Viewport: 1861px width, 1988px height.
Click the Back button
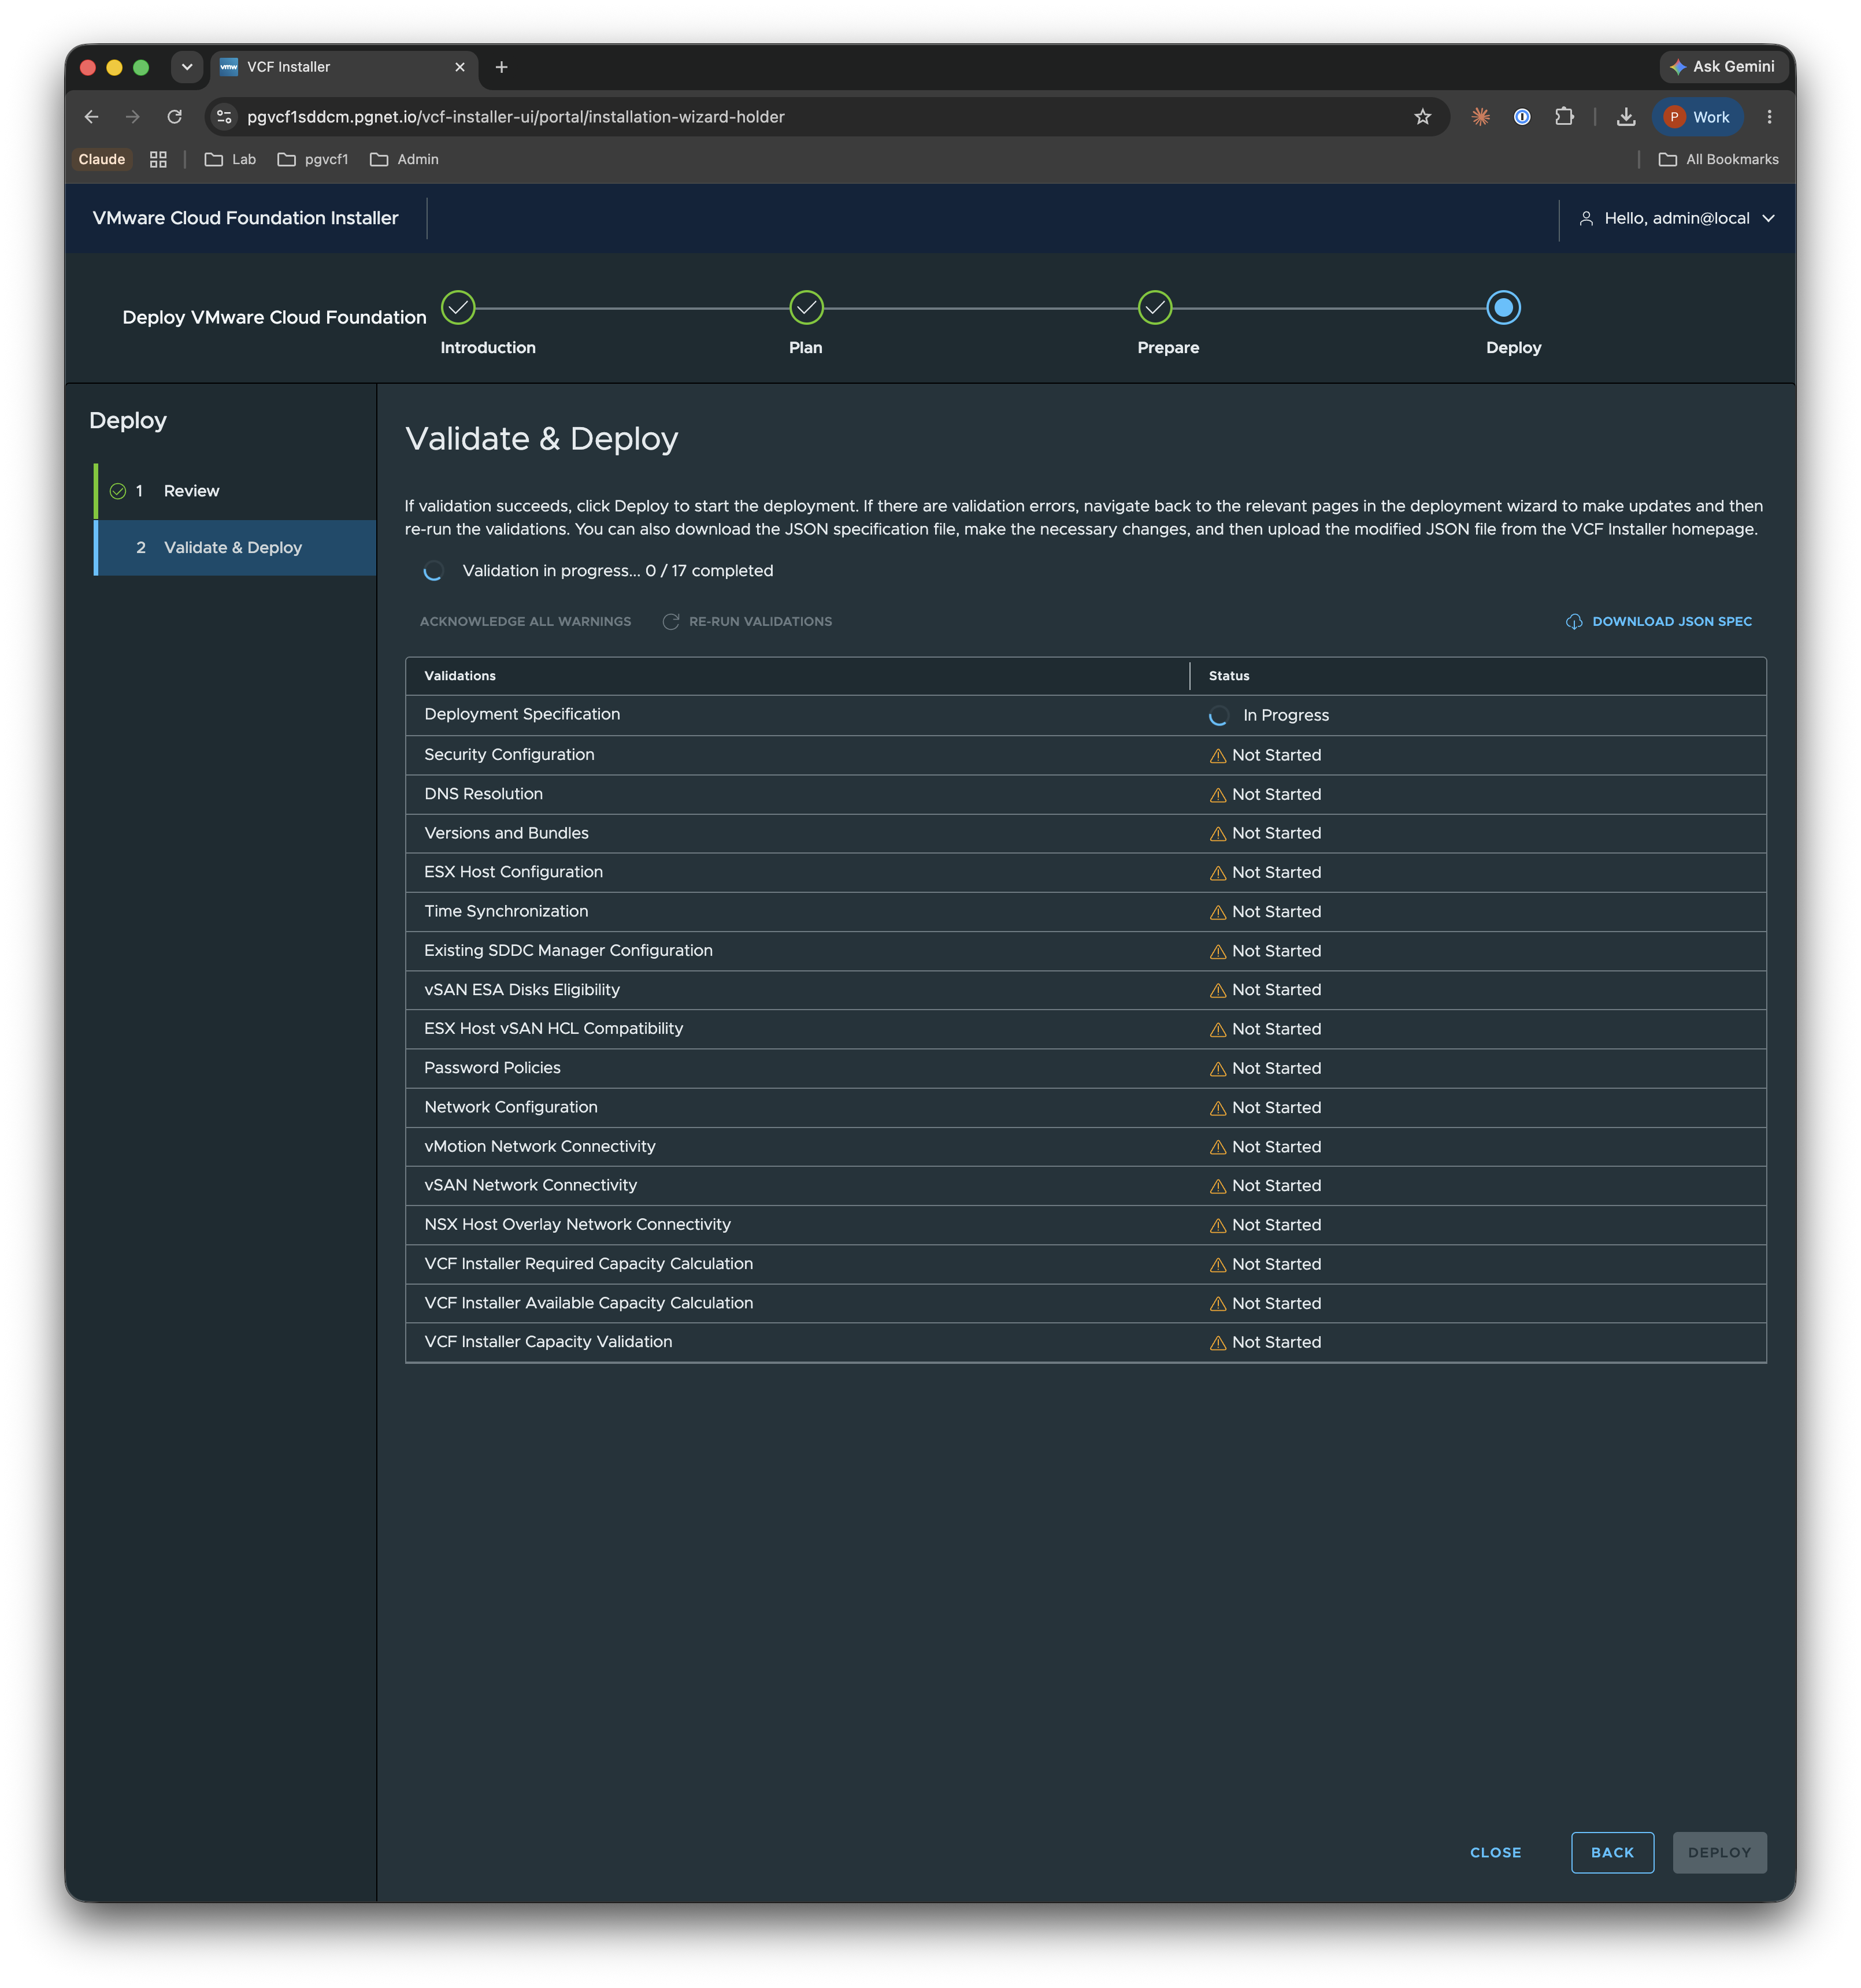[1612, 1853]
